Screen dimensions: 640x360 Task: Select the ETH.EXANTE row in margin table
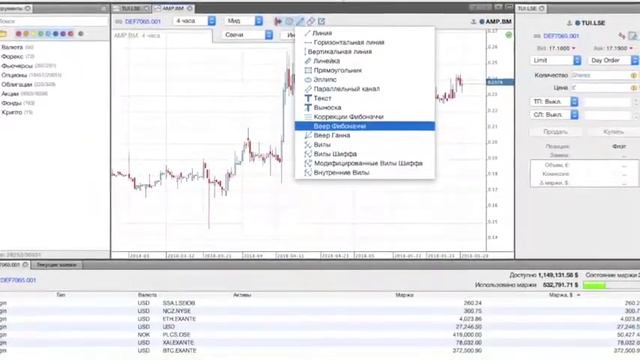coord(320,319)
